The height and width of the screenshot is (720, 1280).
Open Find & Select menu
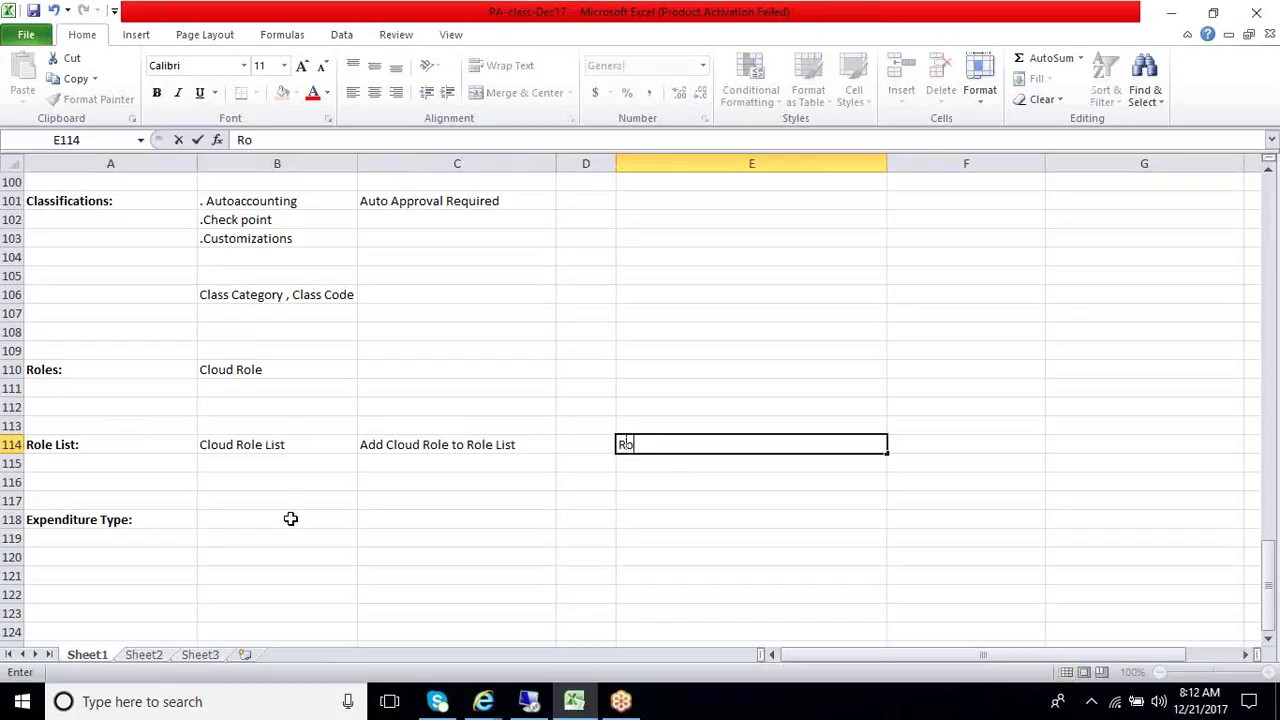1145,80
